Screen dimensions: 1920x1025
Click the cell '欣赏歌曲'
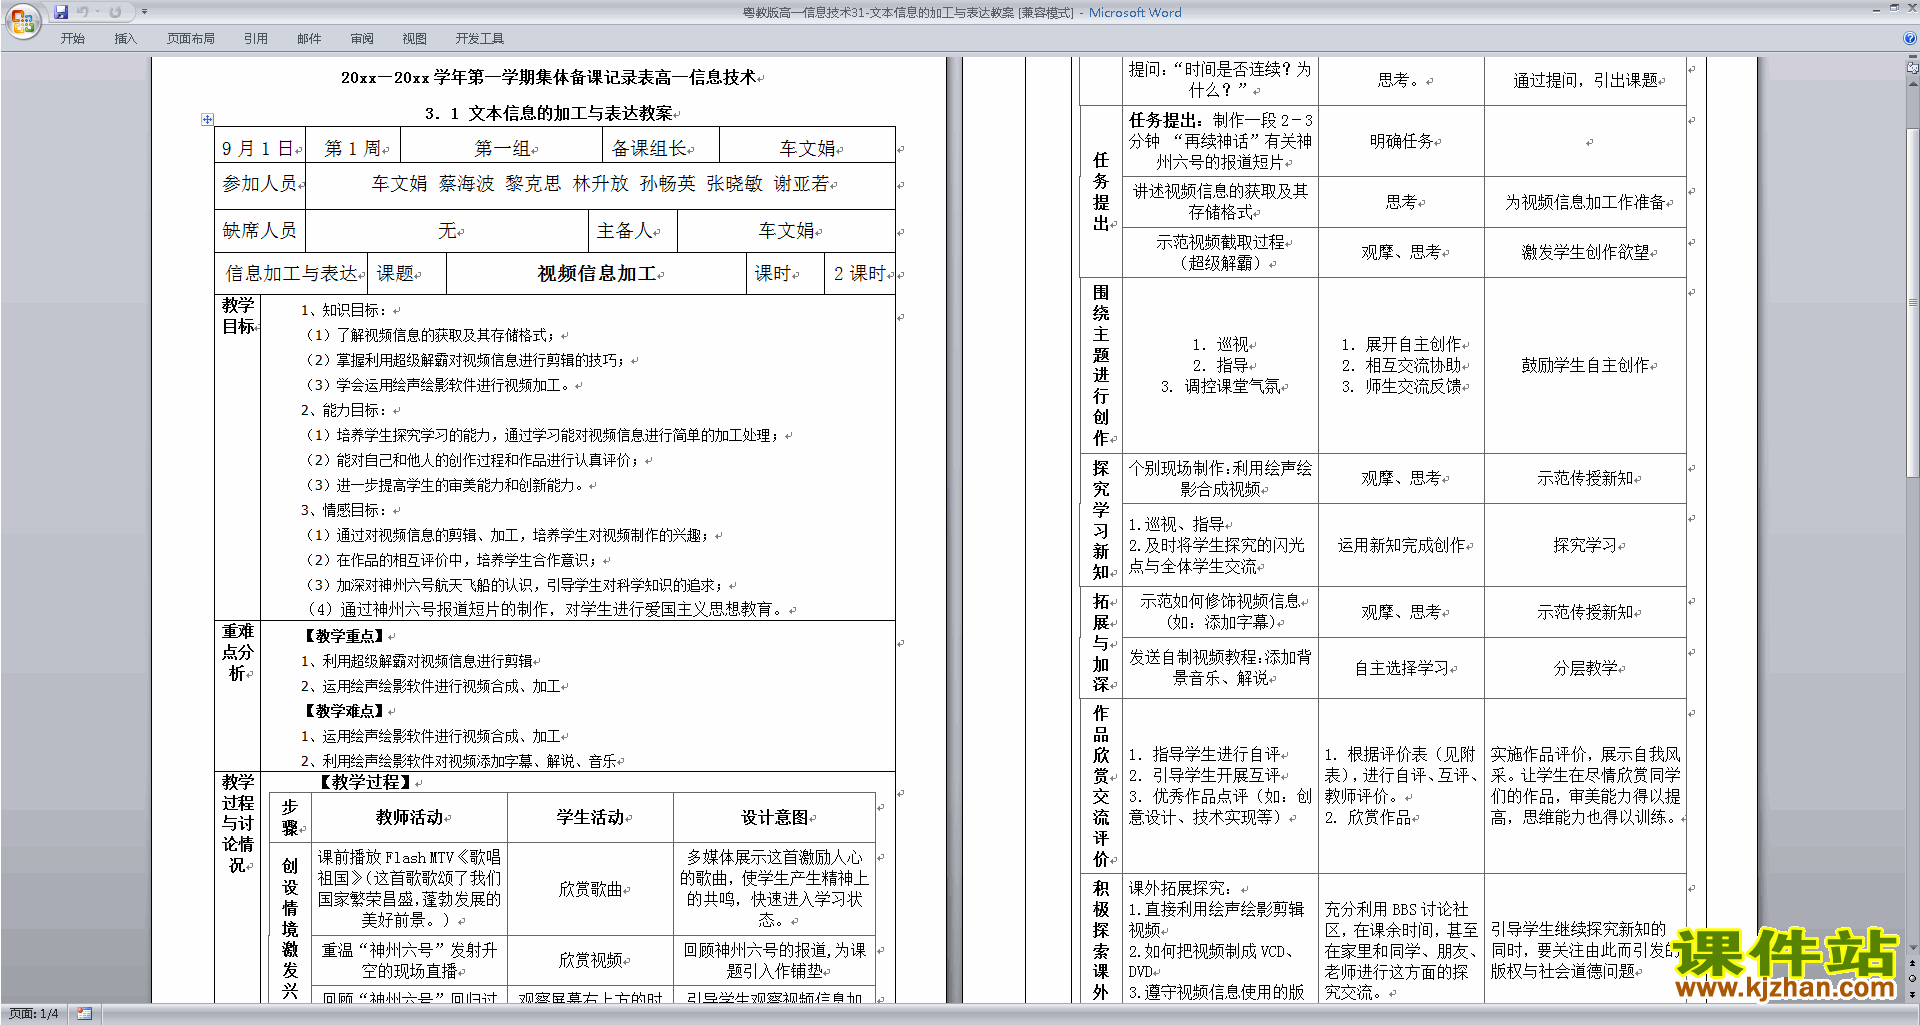pos(591,888)
